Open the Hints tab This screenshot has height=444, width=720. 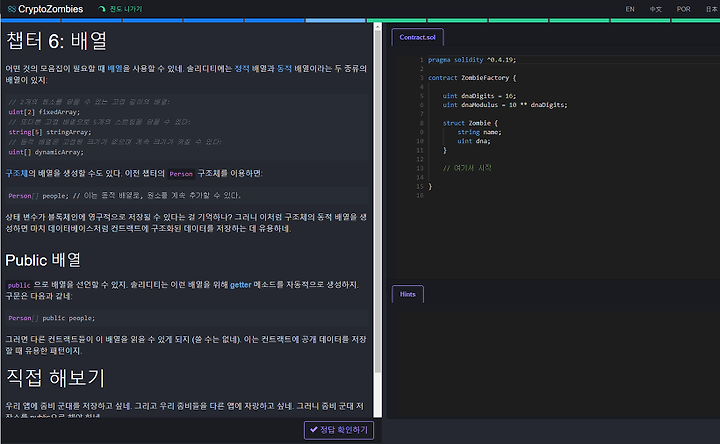click(408, 294)
